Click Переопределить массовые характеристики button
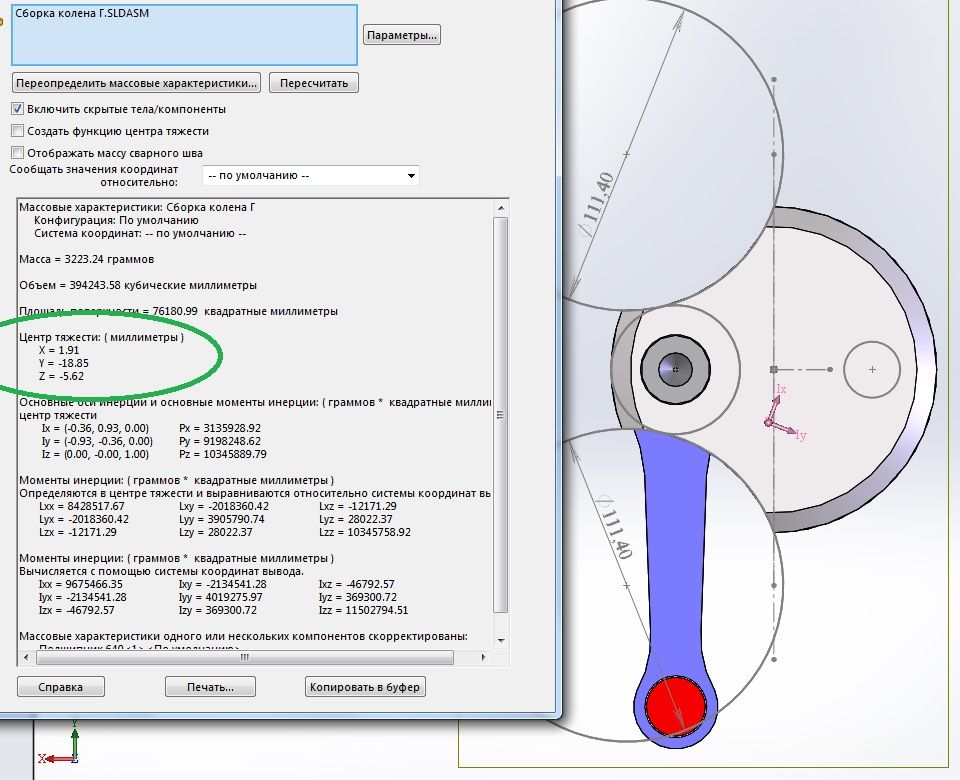Screen dimensions: 960x780 point(137,83)
